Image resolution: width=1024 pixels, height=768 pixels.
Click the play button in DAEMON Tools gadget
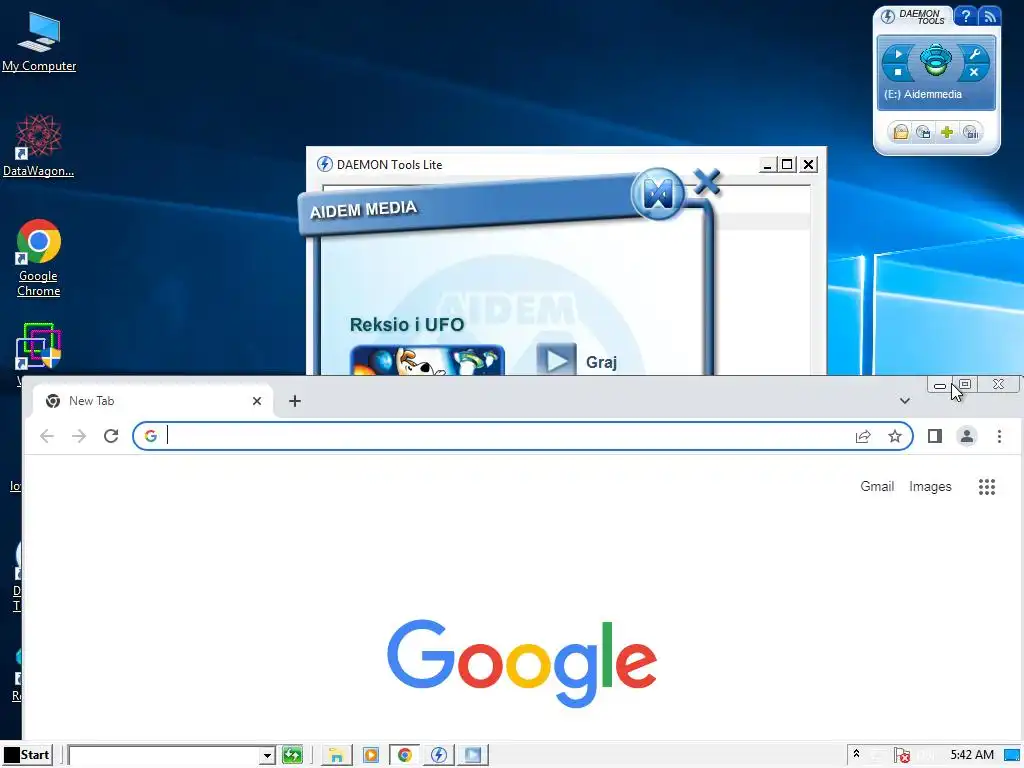898,54
